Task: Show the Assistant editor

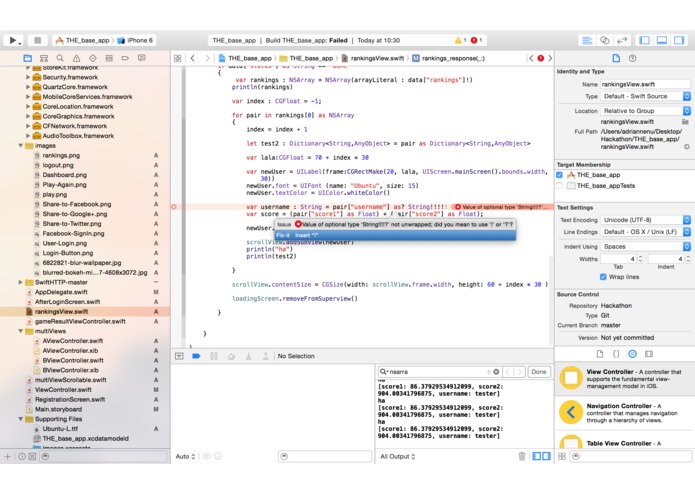Action: (605, 40)
